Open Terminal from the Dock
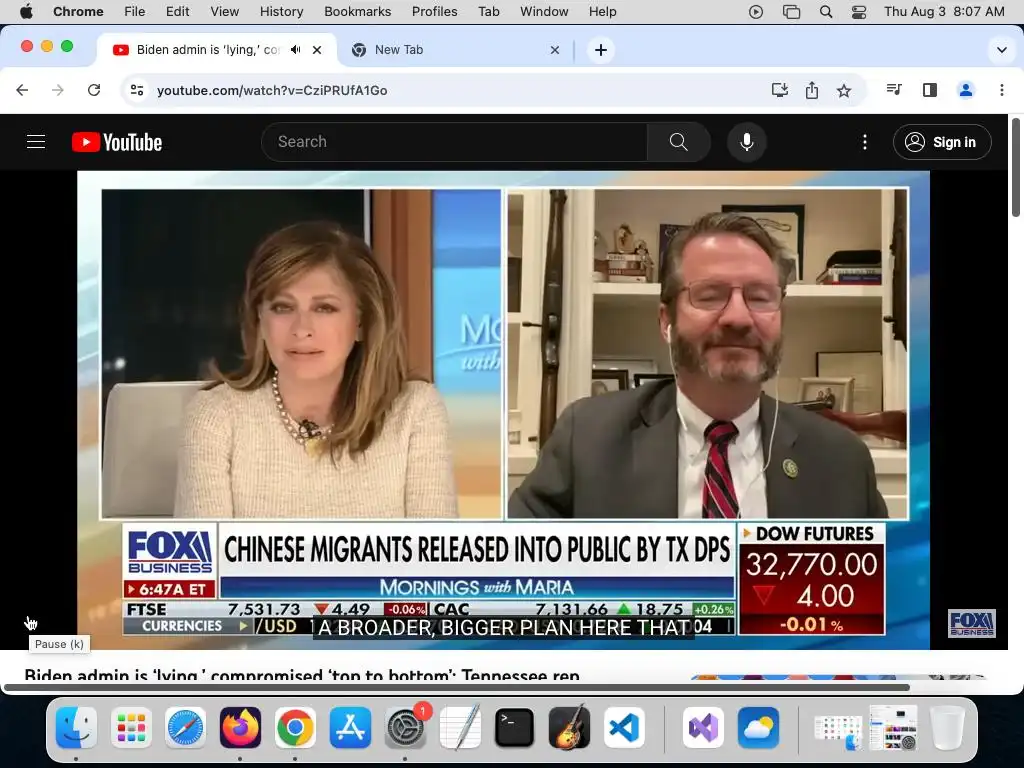Image resolution: width=1024 pixels, height=768 pixels. coord(514,727)
